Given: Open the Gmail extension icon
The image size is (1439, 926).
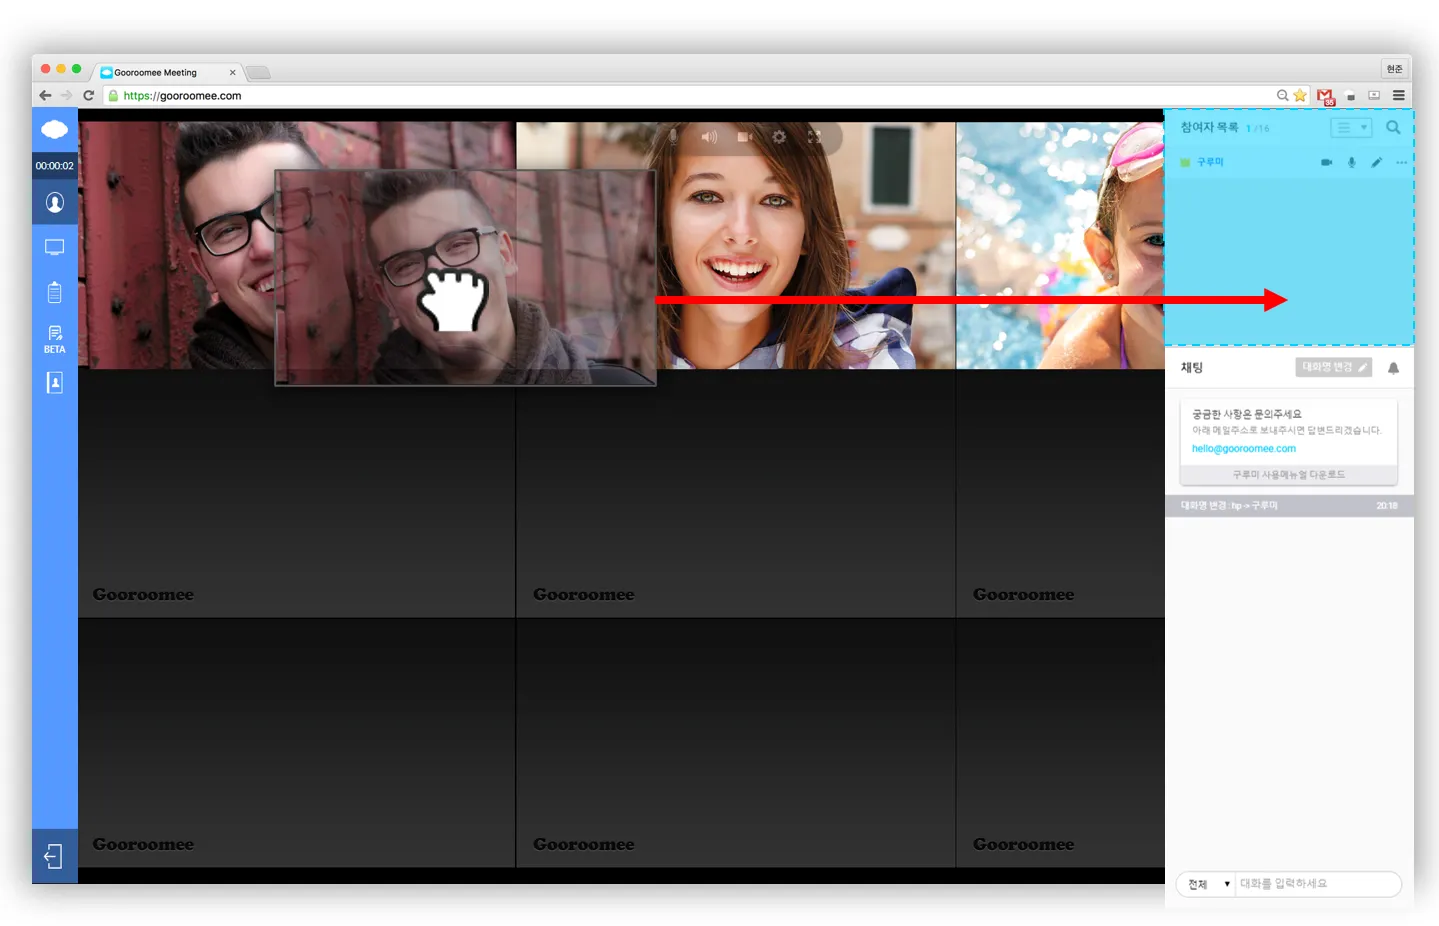Looking at the screenshot, I should click(x=1326, y=97).
